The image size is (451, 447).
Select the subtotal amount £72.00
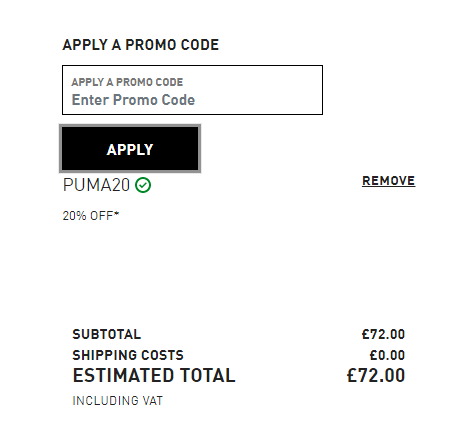point(383,334)
